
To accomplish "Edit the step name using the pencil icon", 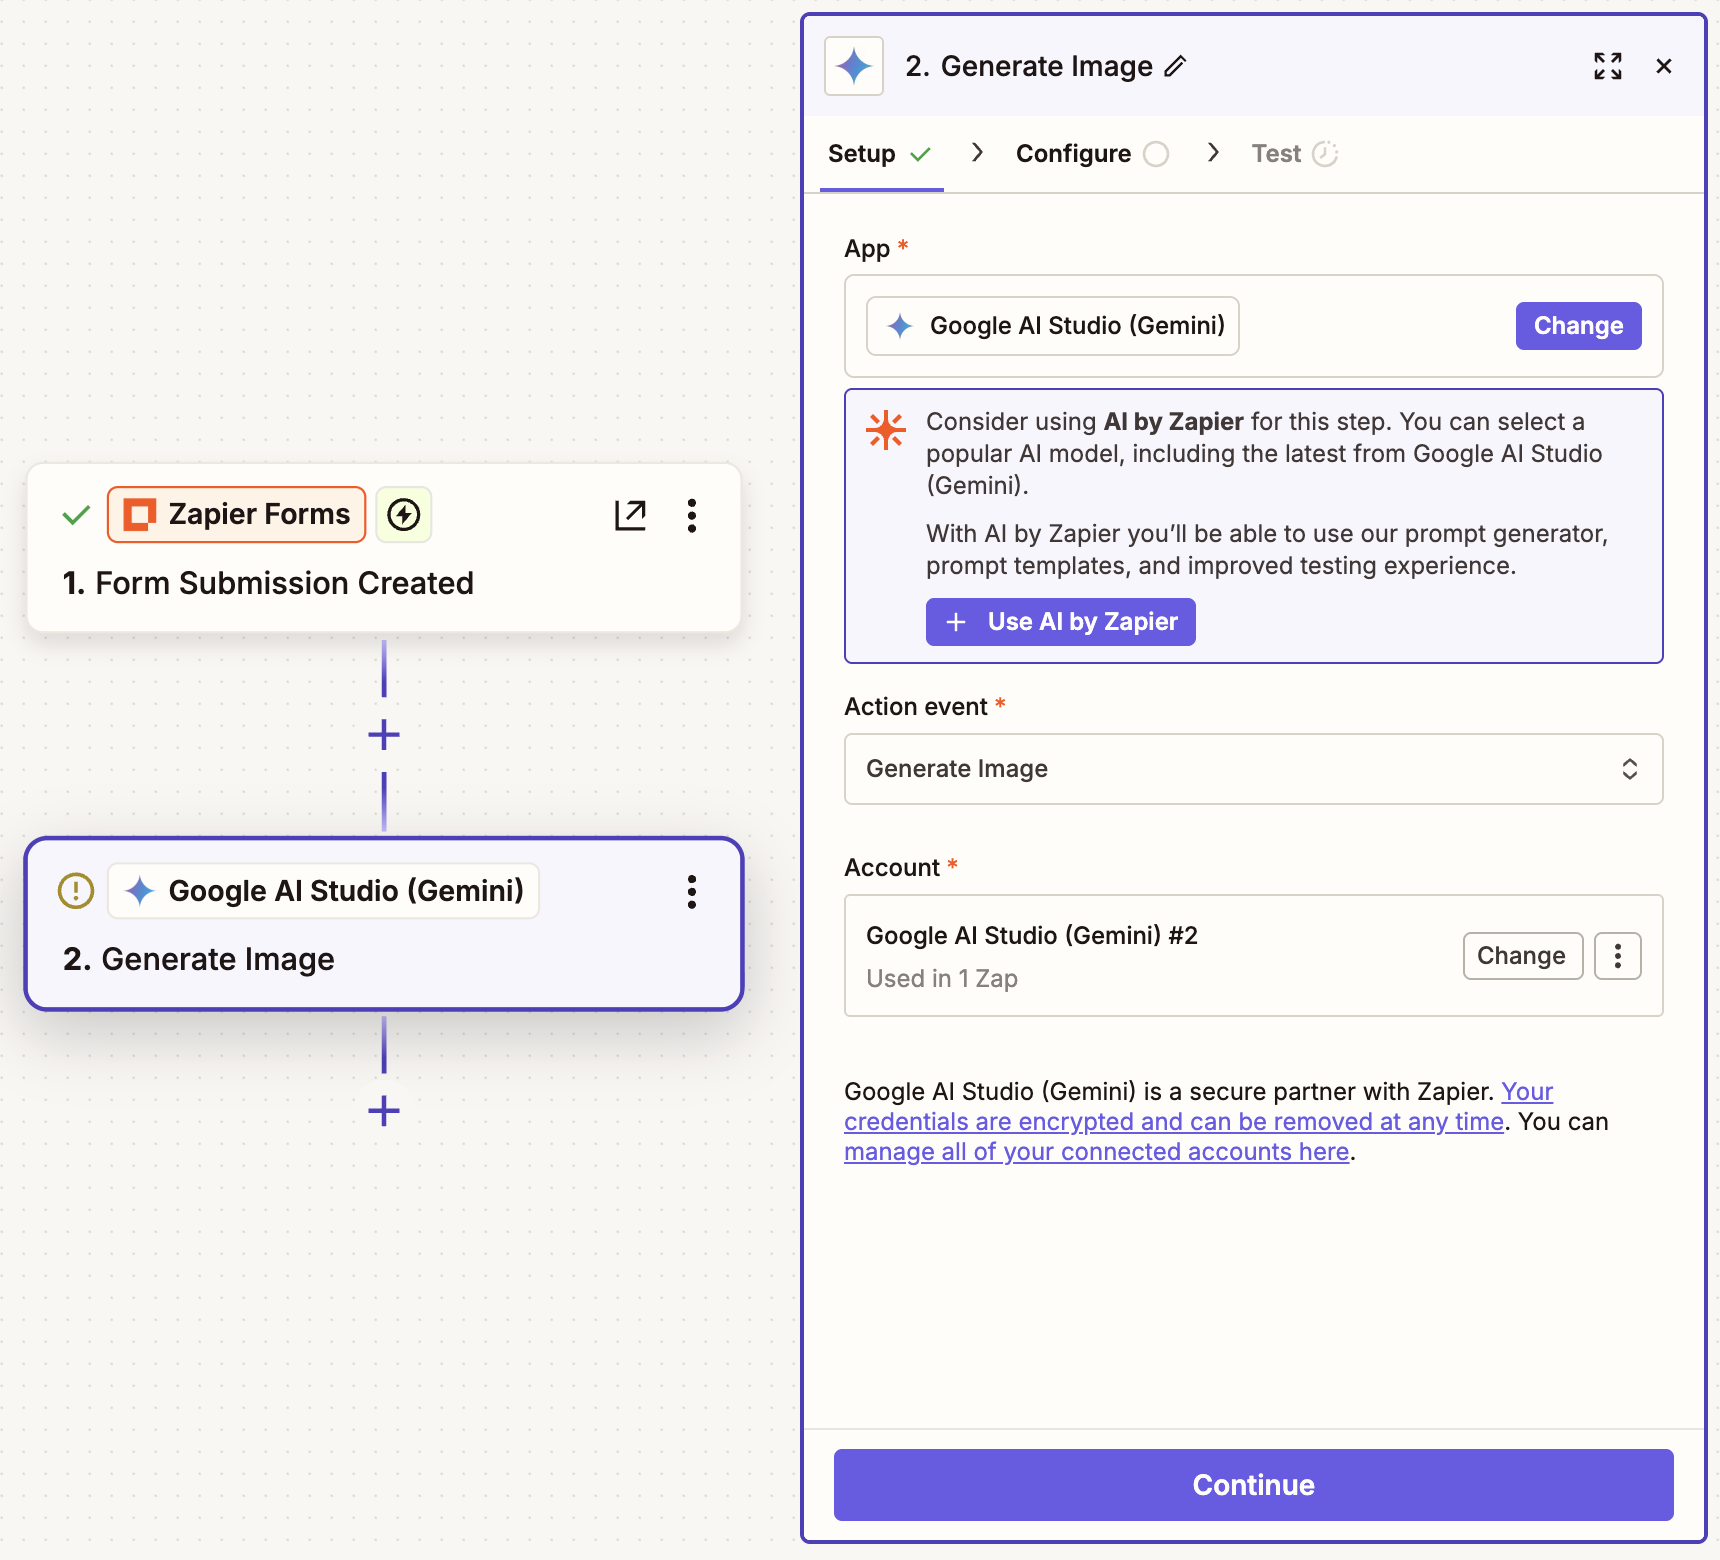I will tap(1176, 66).
